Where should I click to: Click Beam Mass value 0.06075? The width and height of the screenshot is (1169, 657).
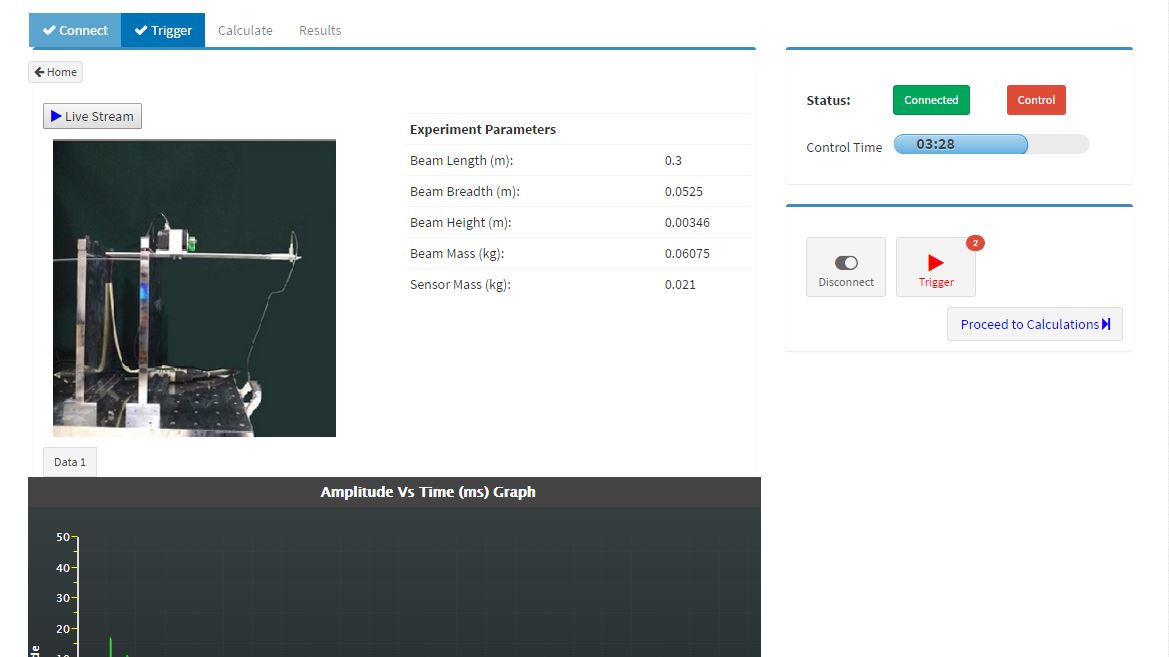(x=687, y=254)
